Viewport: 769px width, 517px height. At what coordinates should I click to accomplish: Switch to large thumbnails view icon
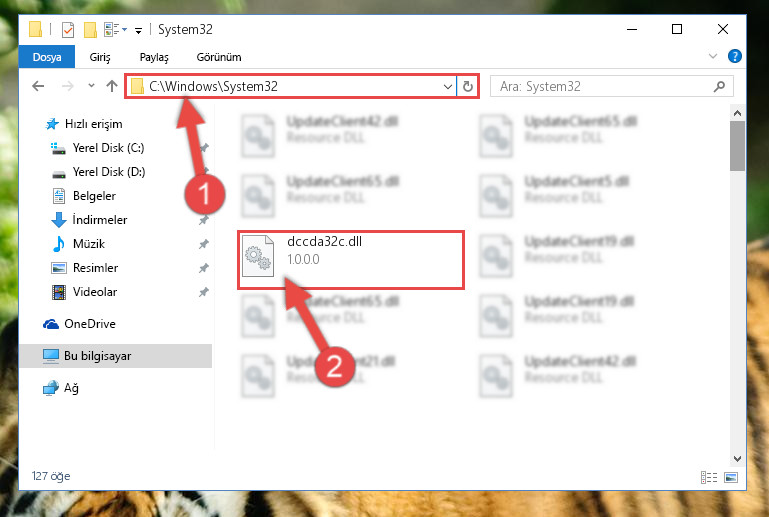pos(731,477)
